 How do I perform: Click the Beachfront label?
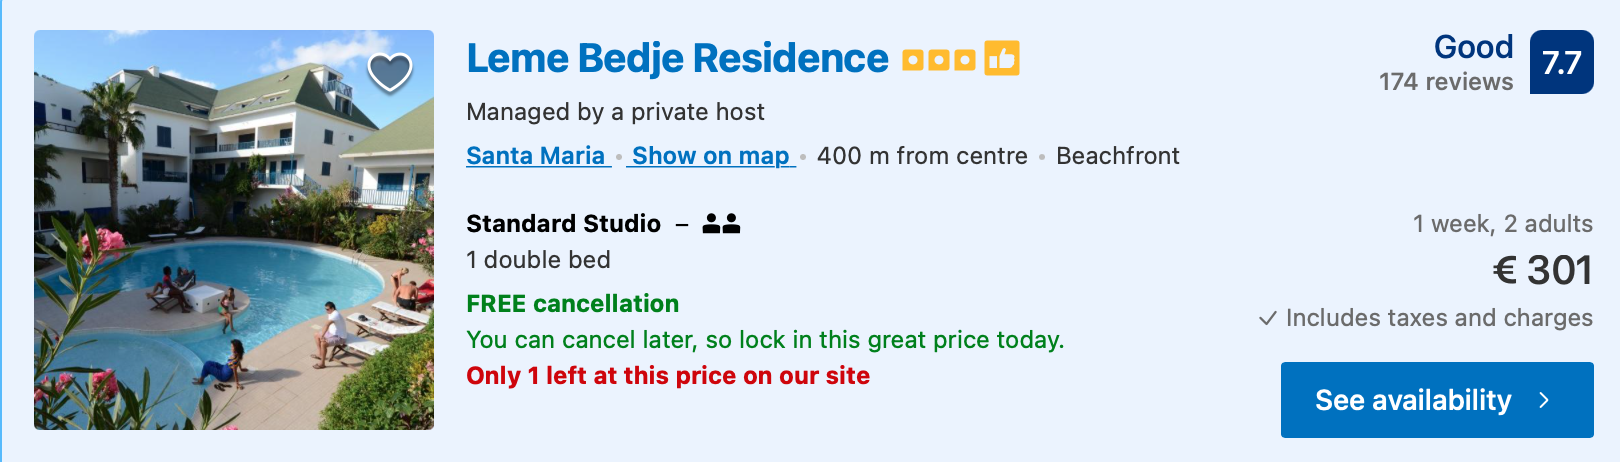coord(1117,156)
